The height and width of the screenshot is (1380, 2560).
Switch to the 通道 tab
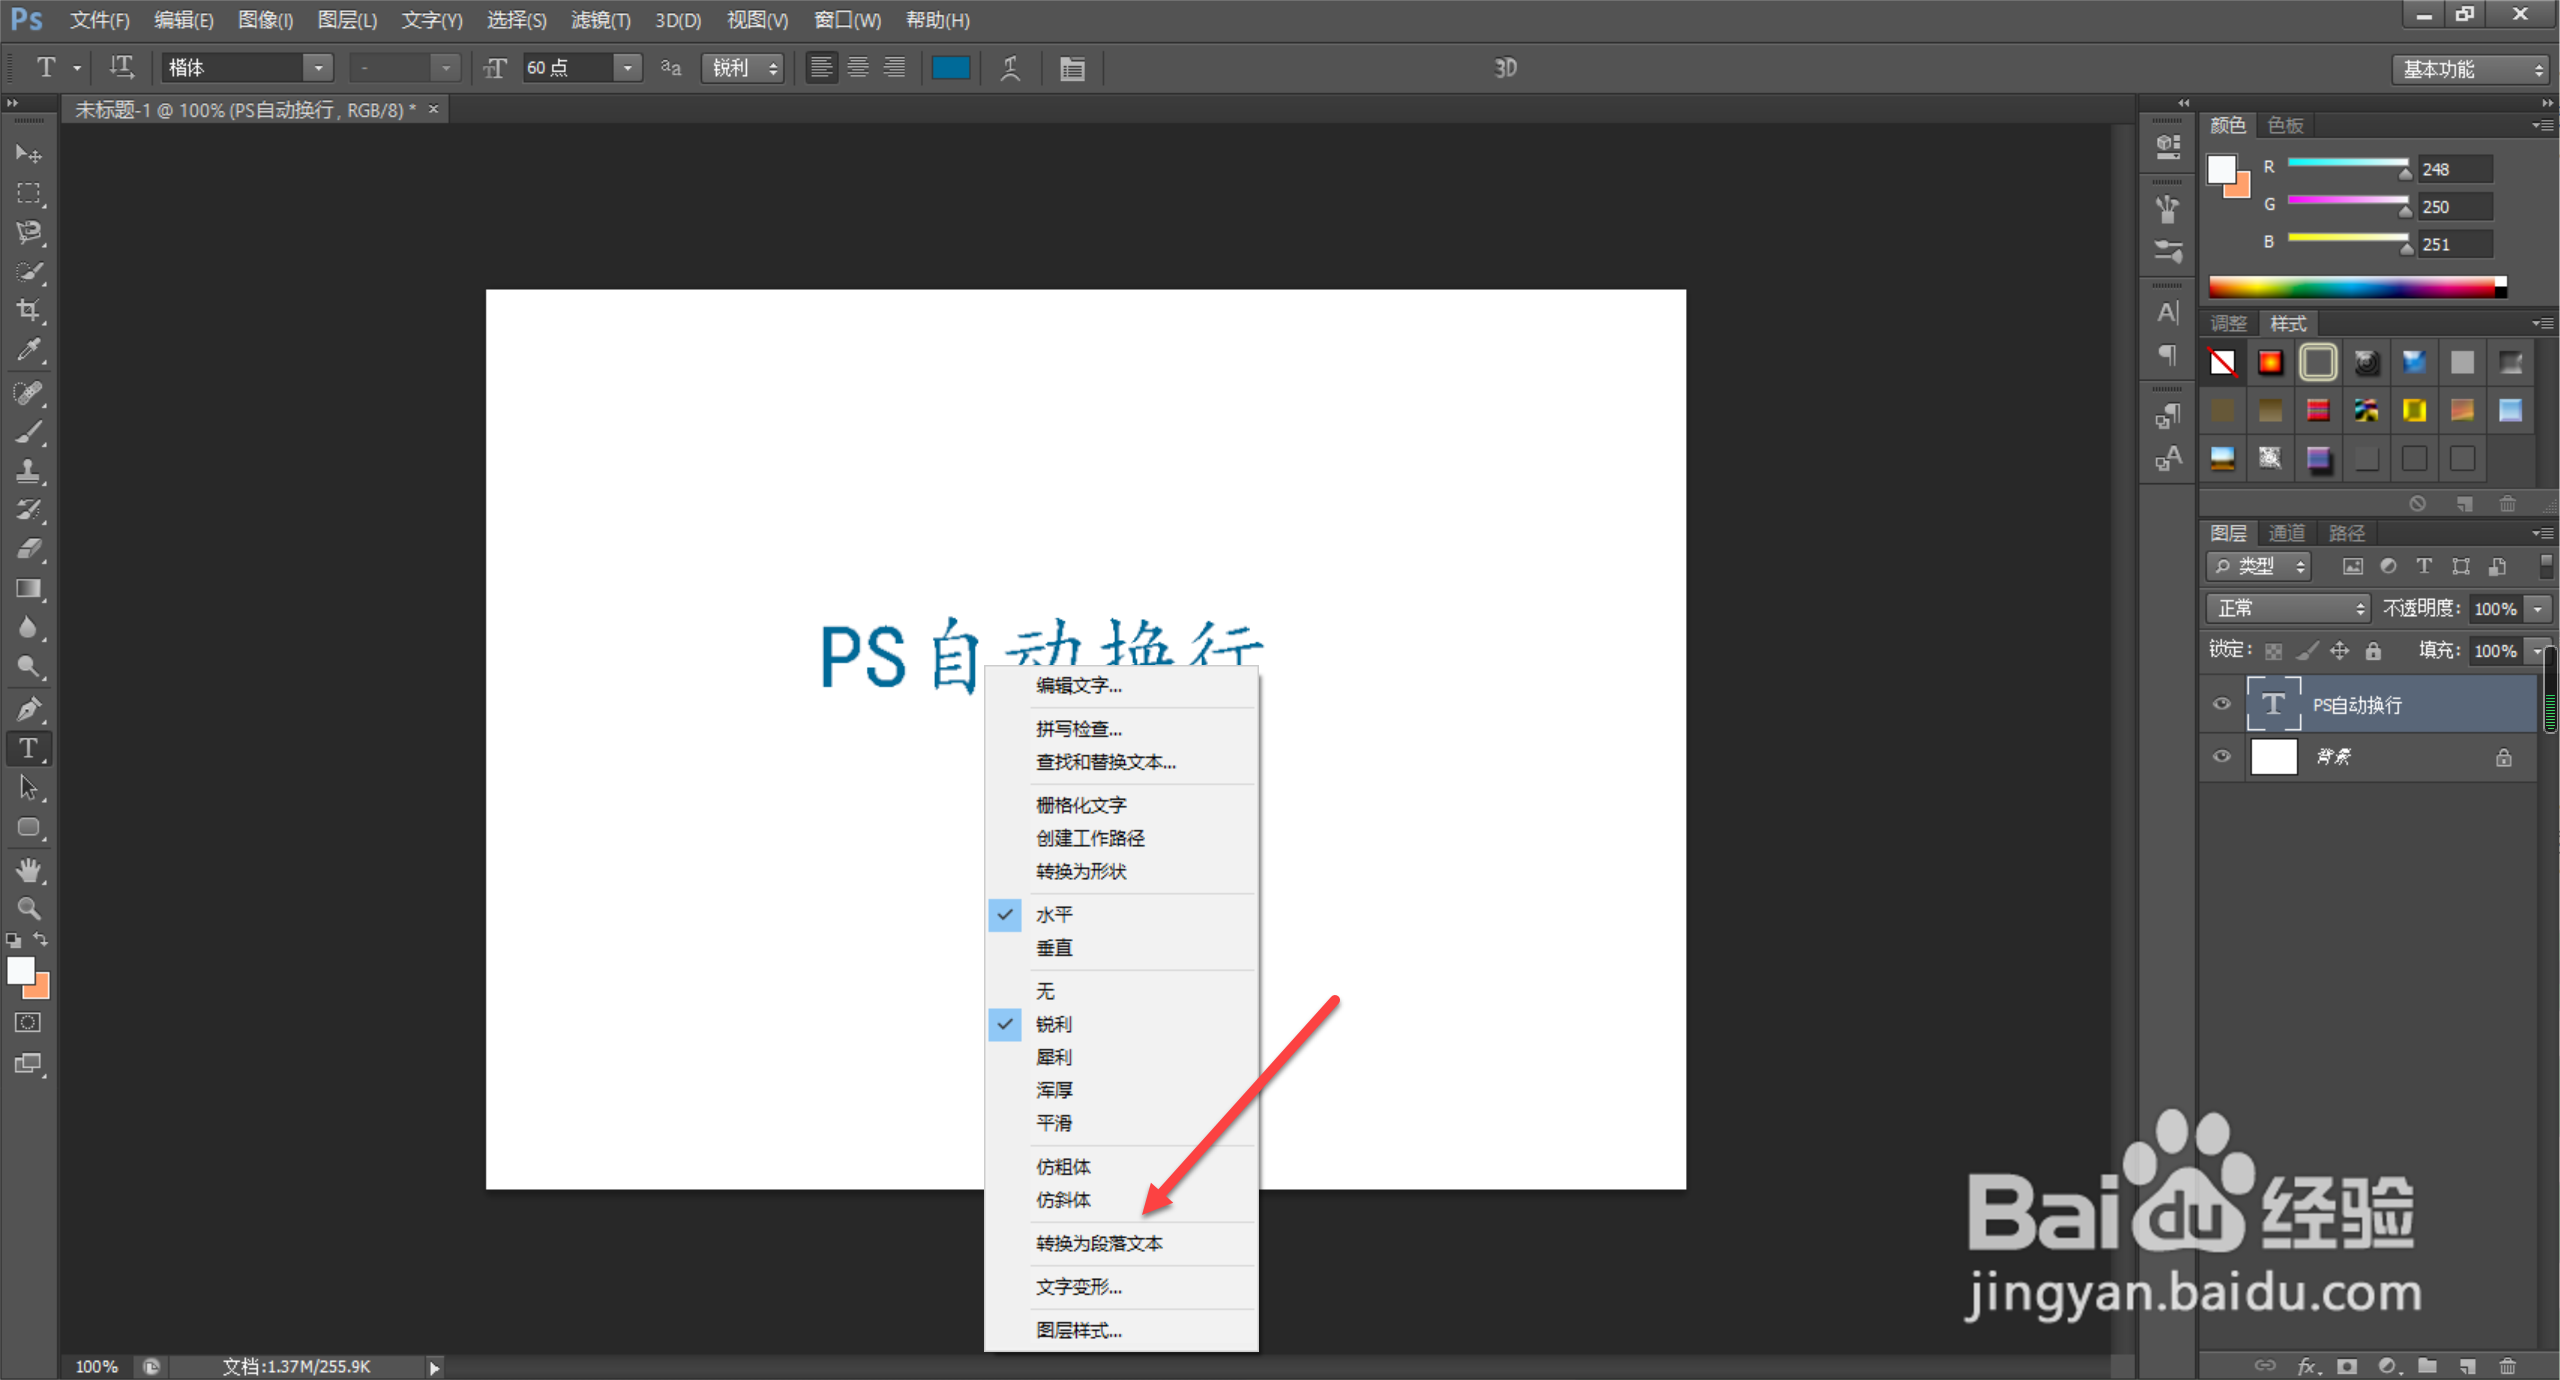[2286, 533]
